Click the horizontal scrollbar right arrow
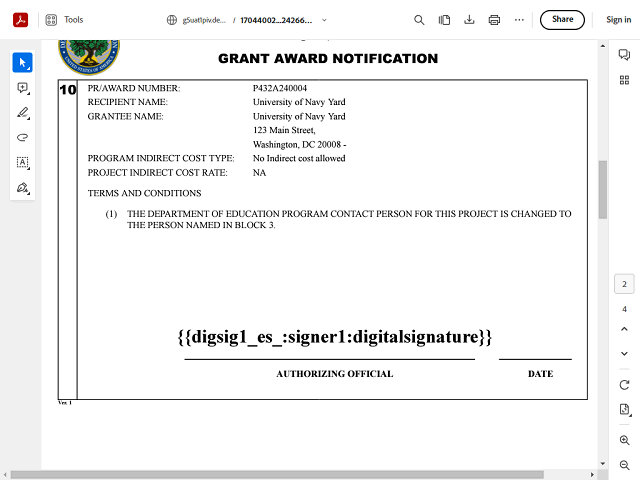 (592, 475)
